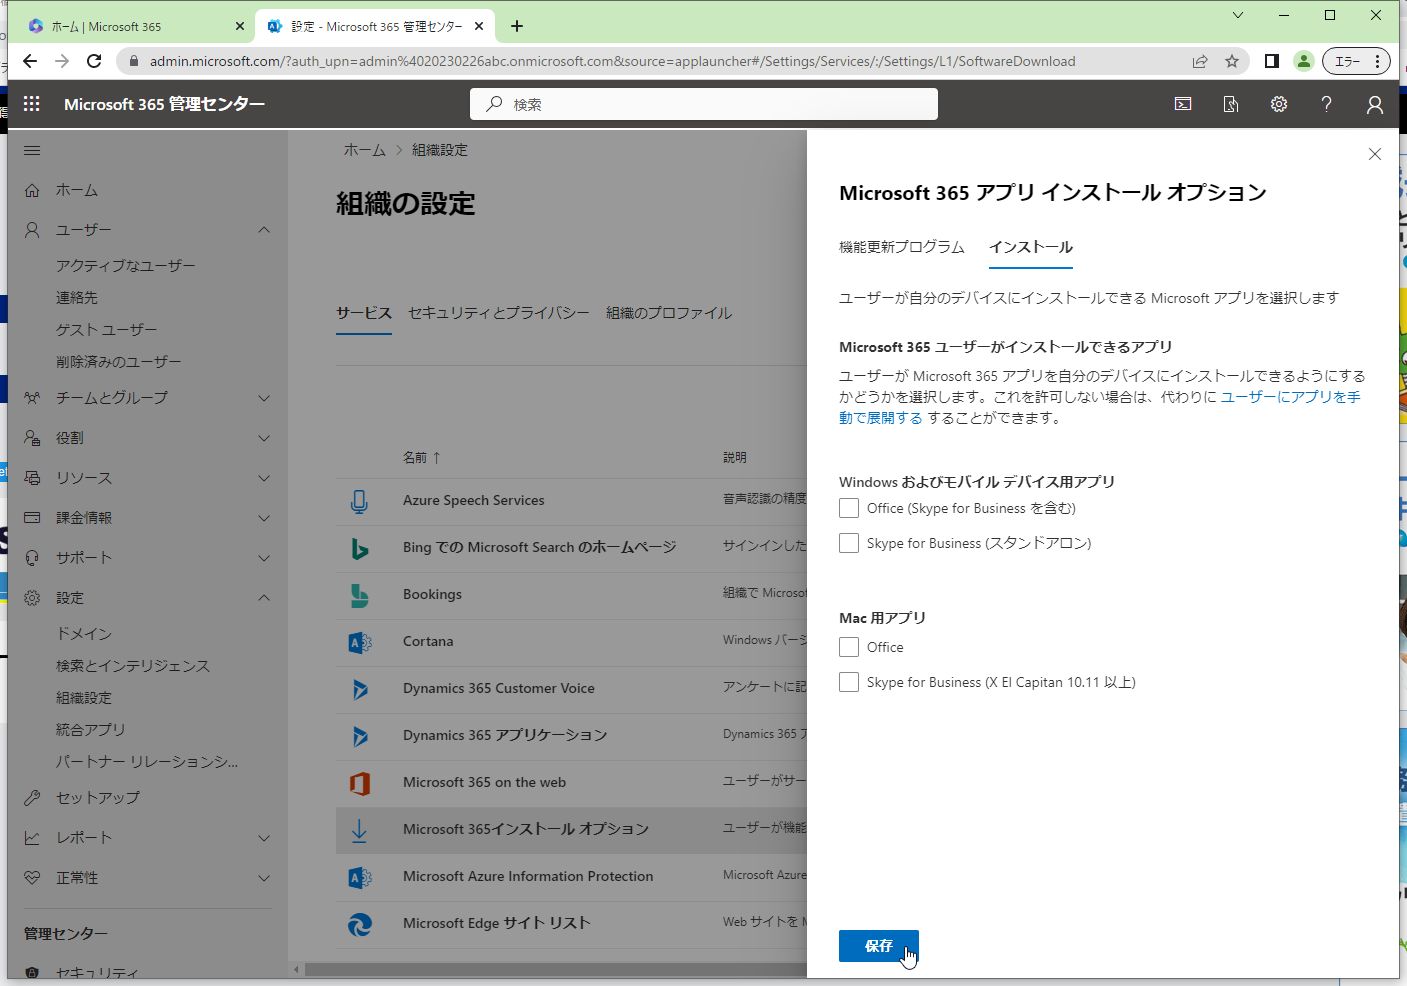Click the ホーム house icon in sidebar
Screen dimensions: 1407x986
pyautogui.click(x=32, y=190)
